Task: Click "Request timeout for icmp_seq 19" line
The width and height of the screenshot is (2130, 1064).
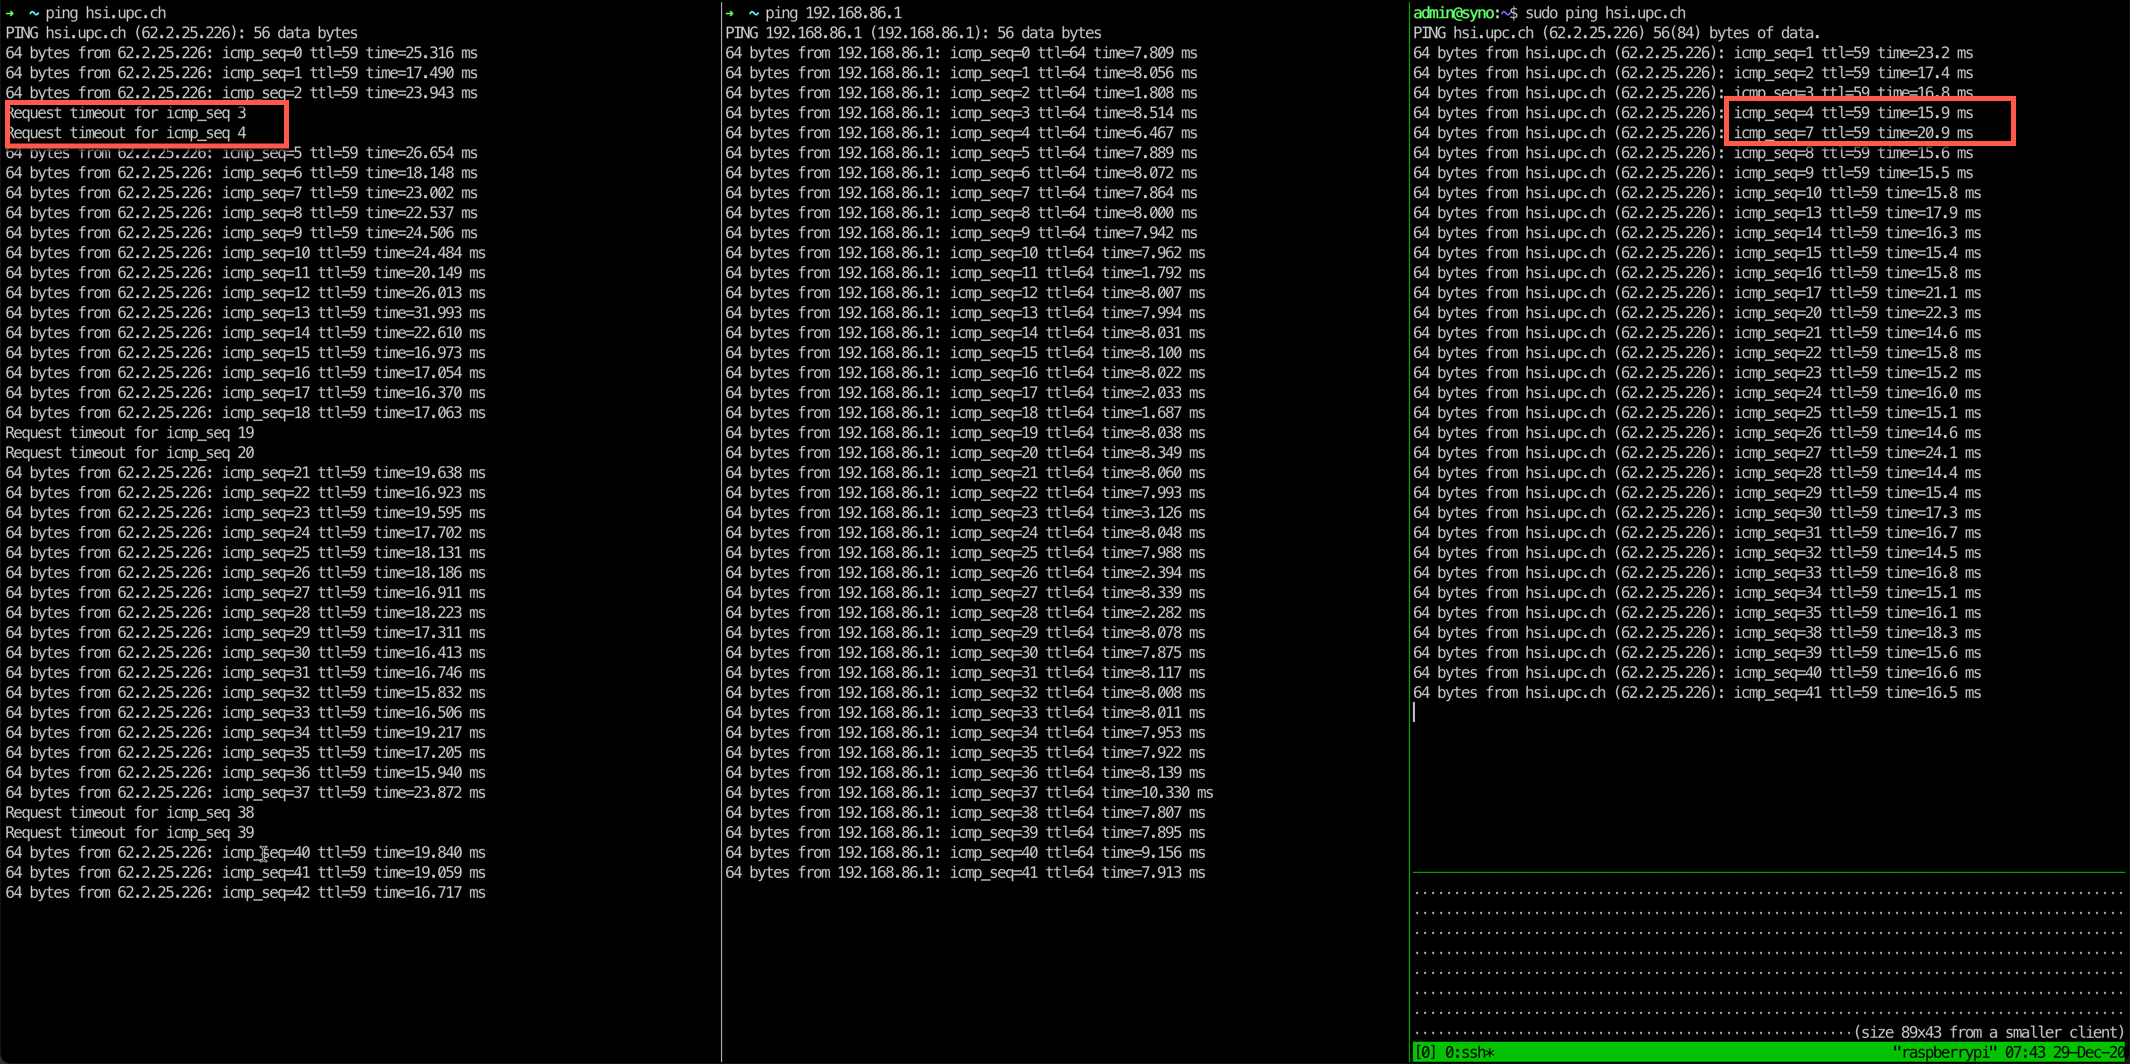Action: (130, 433)
